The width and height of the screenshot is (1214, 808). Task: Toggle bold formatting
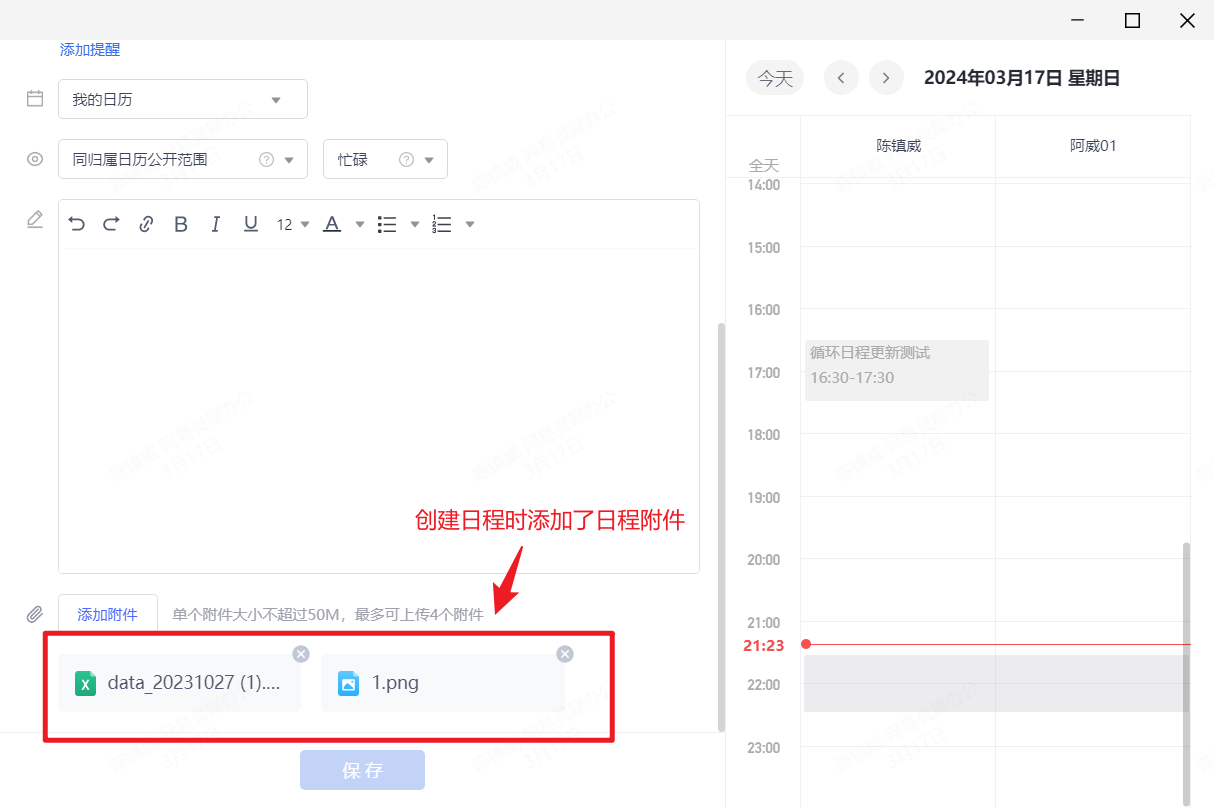pos(181,224)
